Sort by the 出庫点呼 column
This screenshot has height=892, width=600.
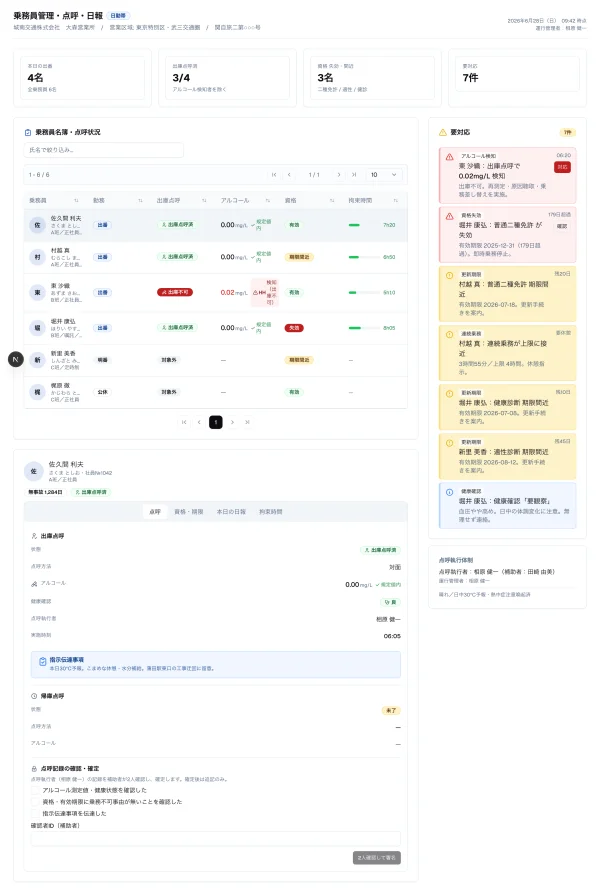click(204, 201)
